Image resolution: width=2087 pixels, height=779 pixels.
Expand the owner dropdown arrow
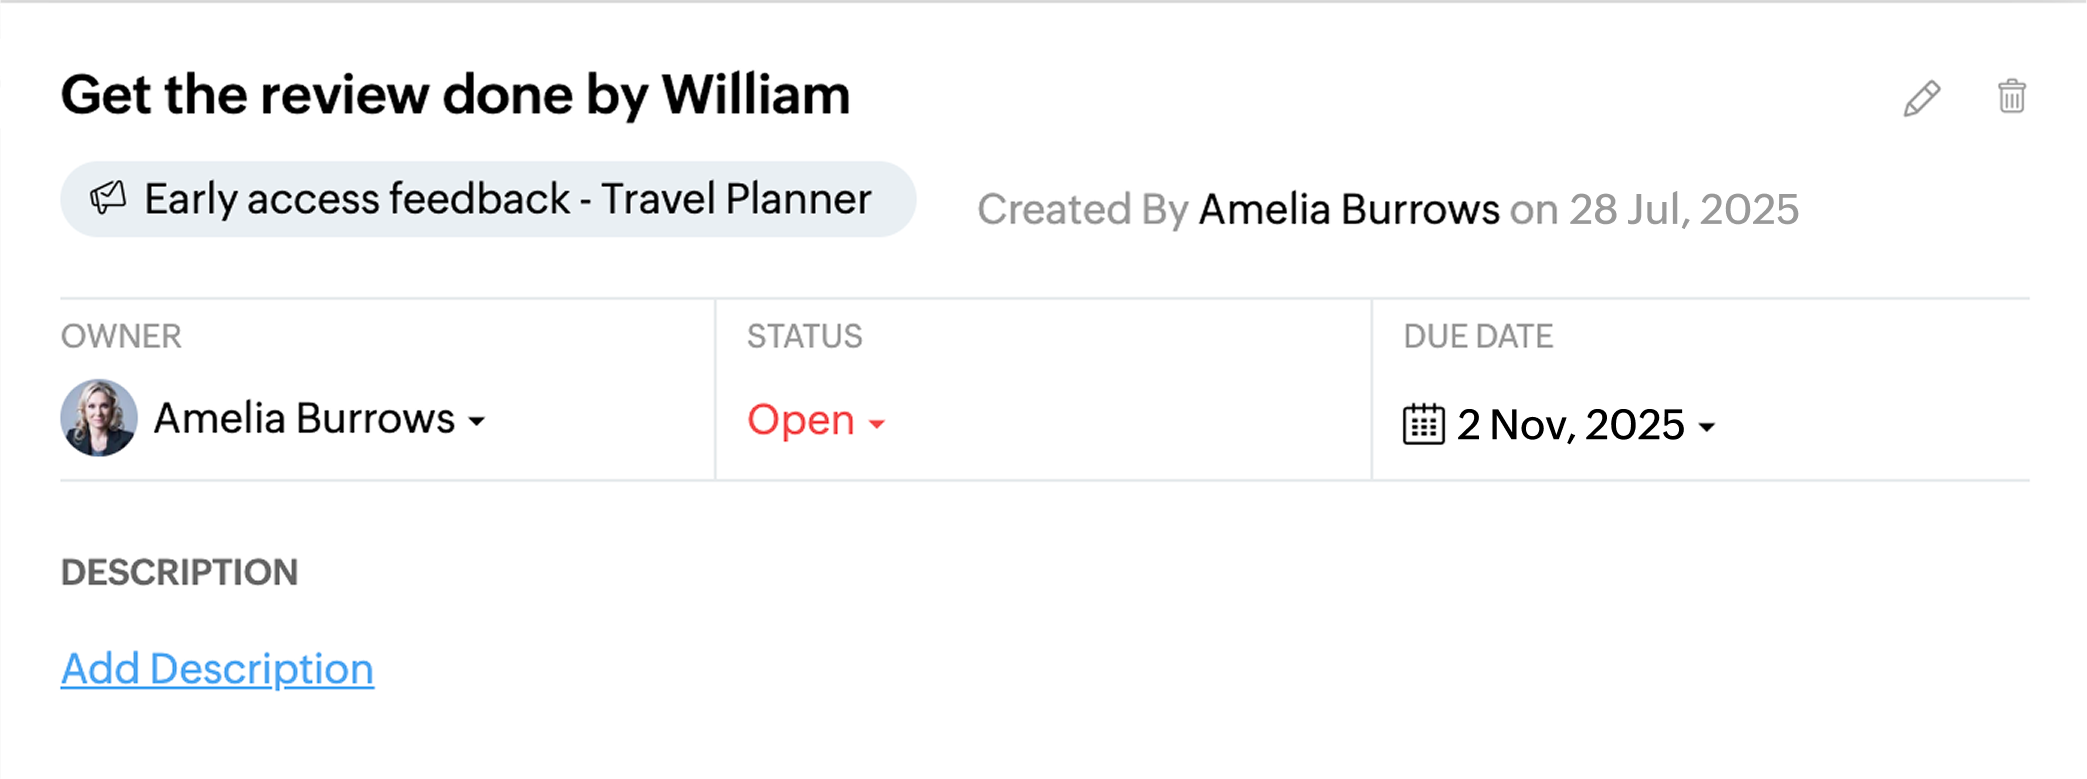pyautogui.click(x=477, y=421)
